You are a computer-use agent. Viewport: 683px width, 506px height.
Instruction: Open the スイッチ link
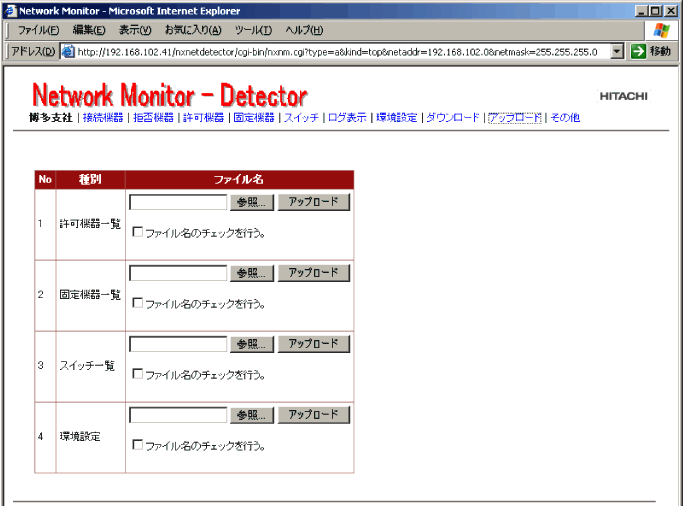click(x=301, y=118)
